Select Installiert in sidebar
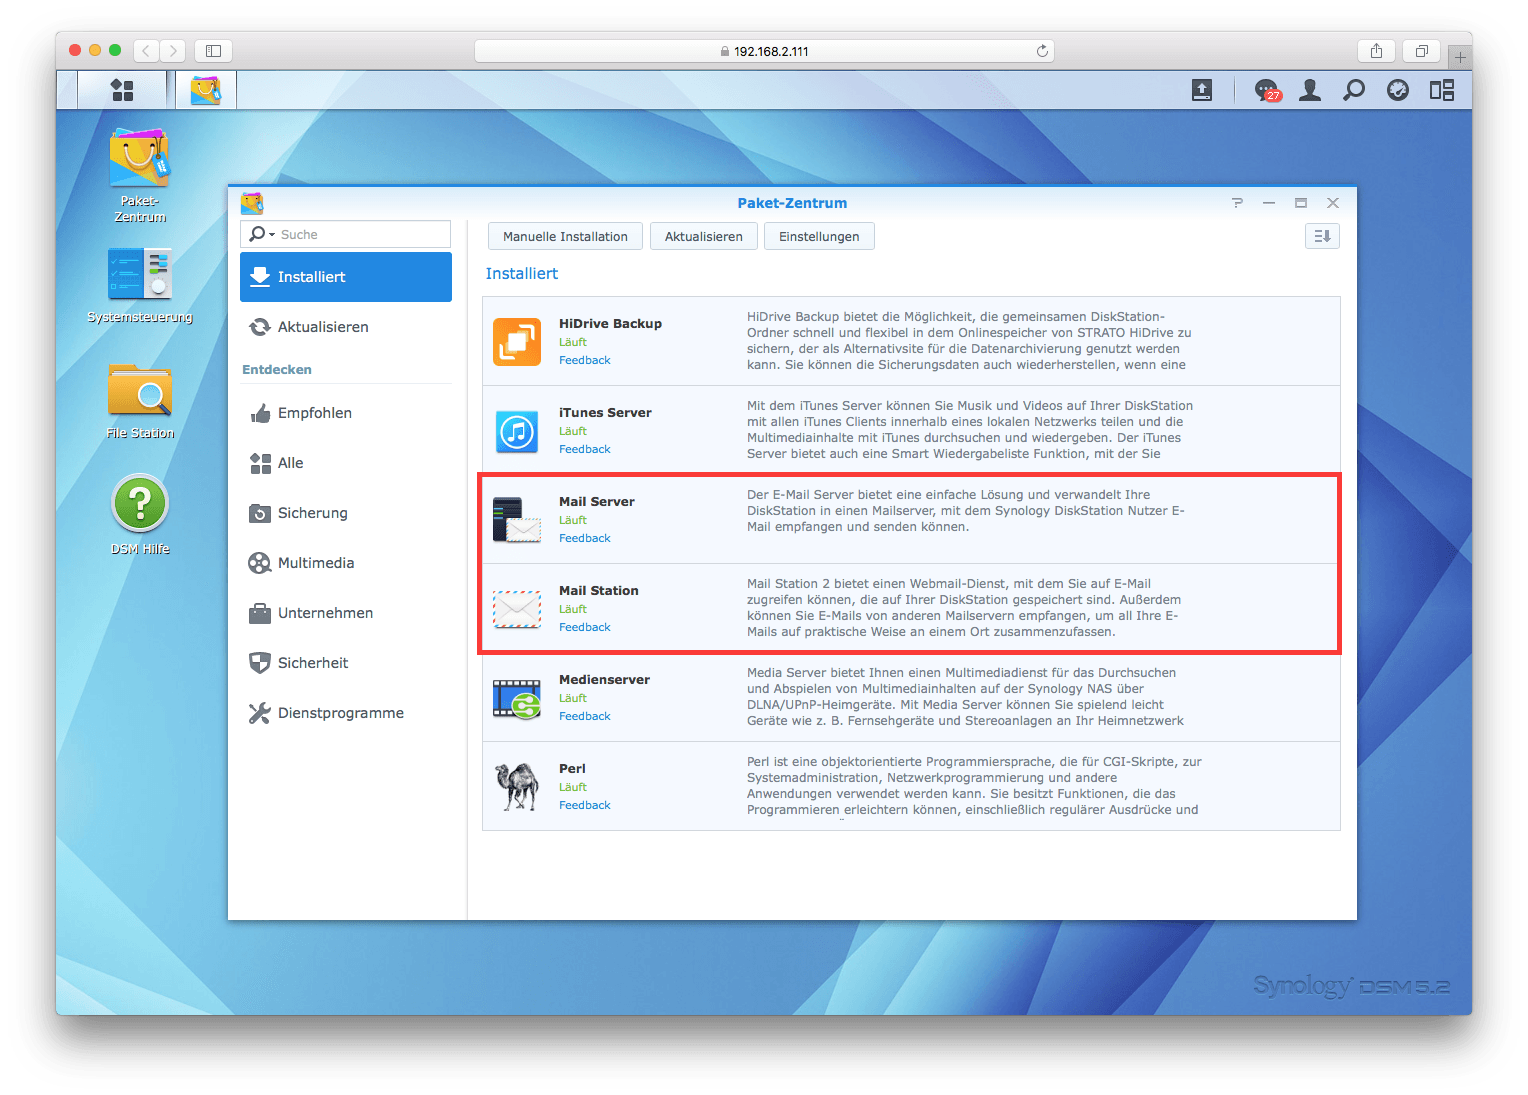 point(346,277)
